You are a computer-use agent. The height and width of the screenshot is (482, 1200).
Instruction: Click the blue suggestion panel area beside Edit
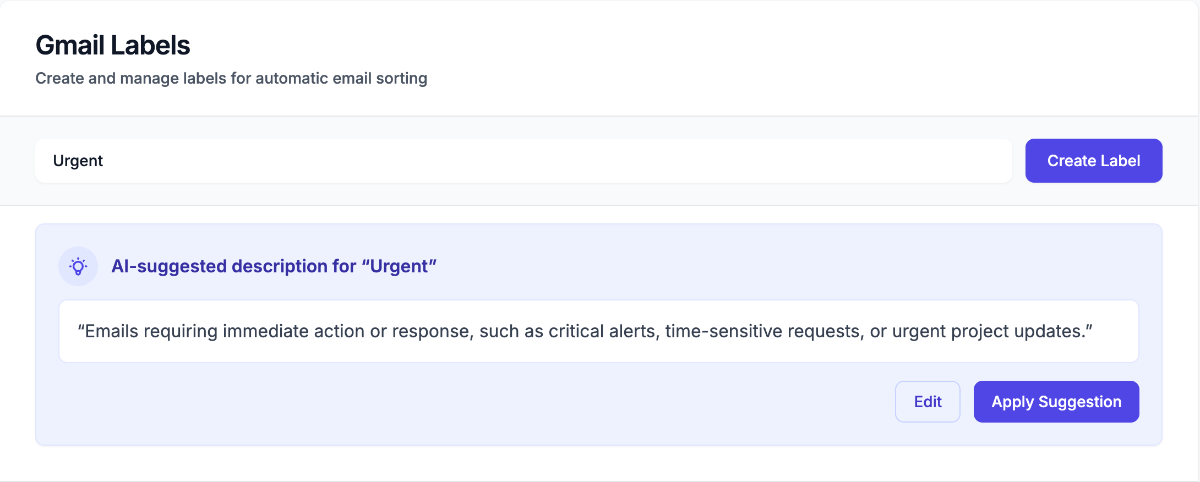pyautogui.click(x=470, y=402)
